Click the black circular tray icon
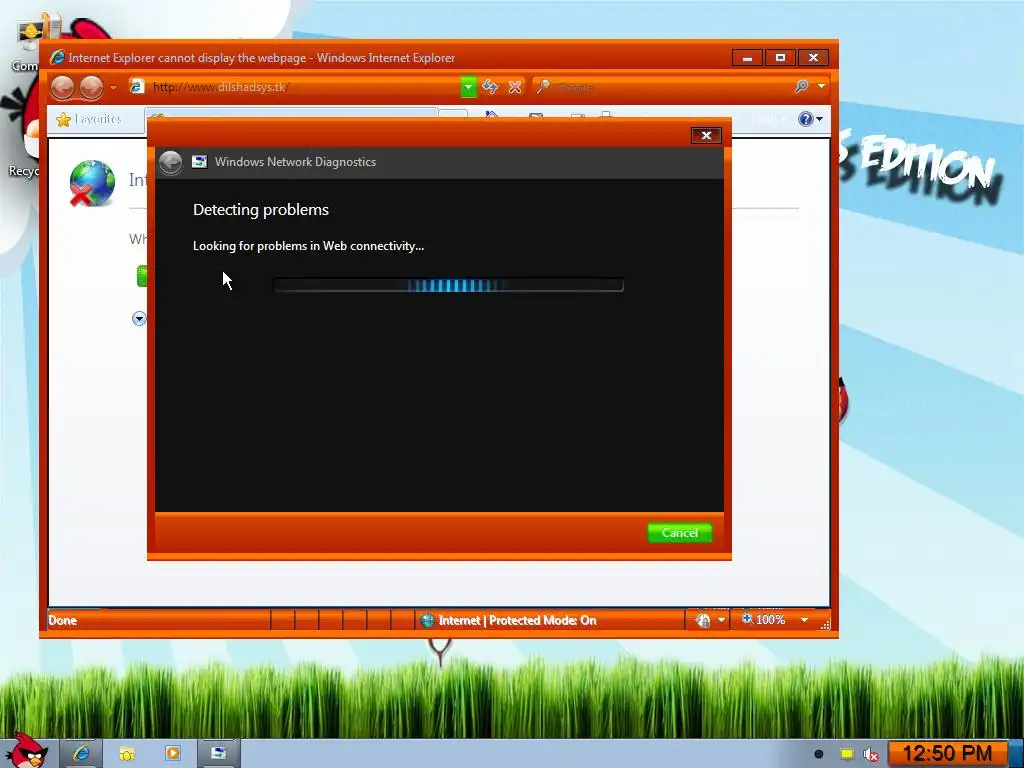 click(818, 754)
